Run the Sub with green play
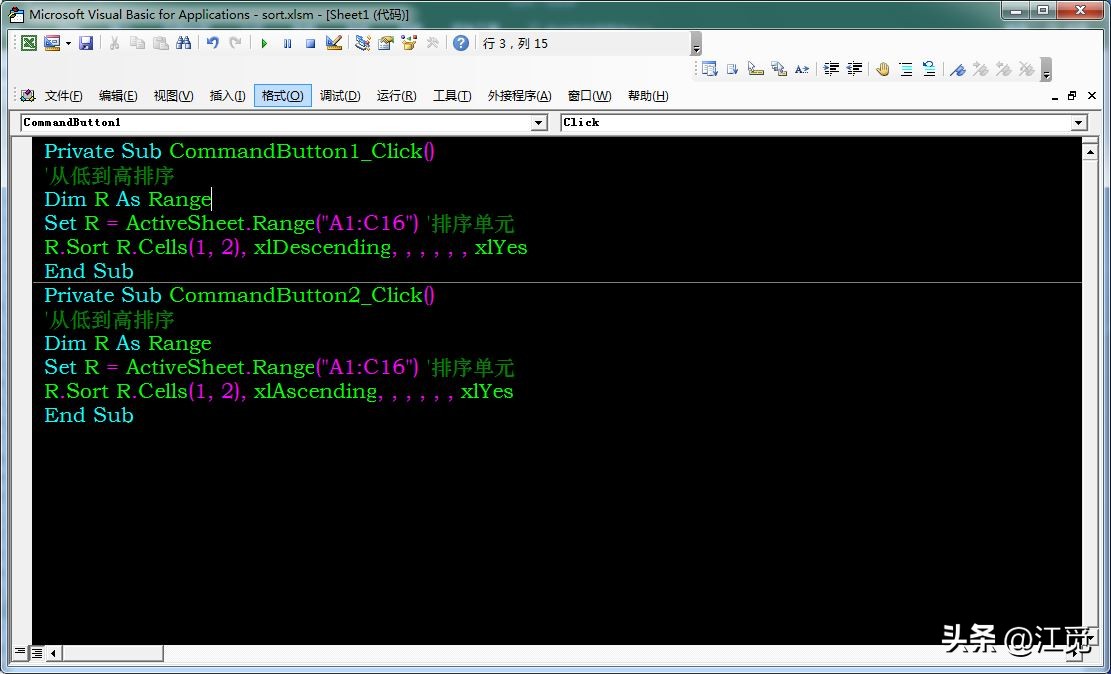Screen dimensions: 1111x674 (264, 43)
